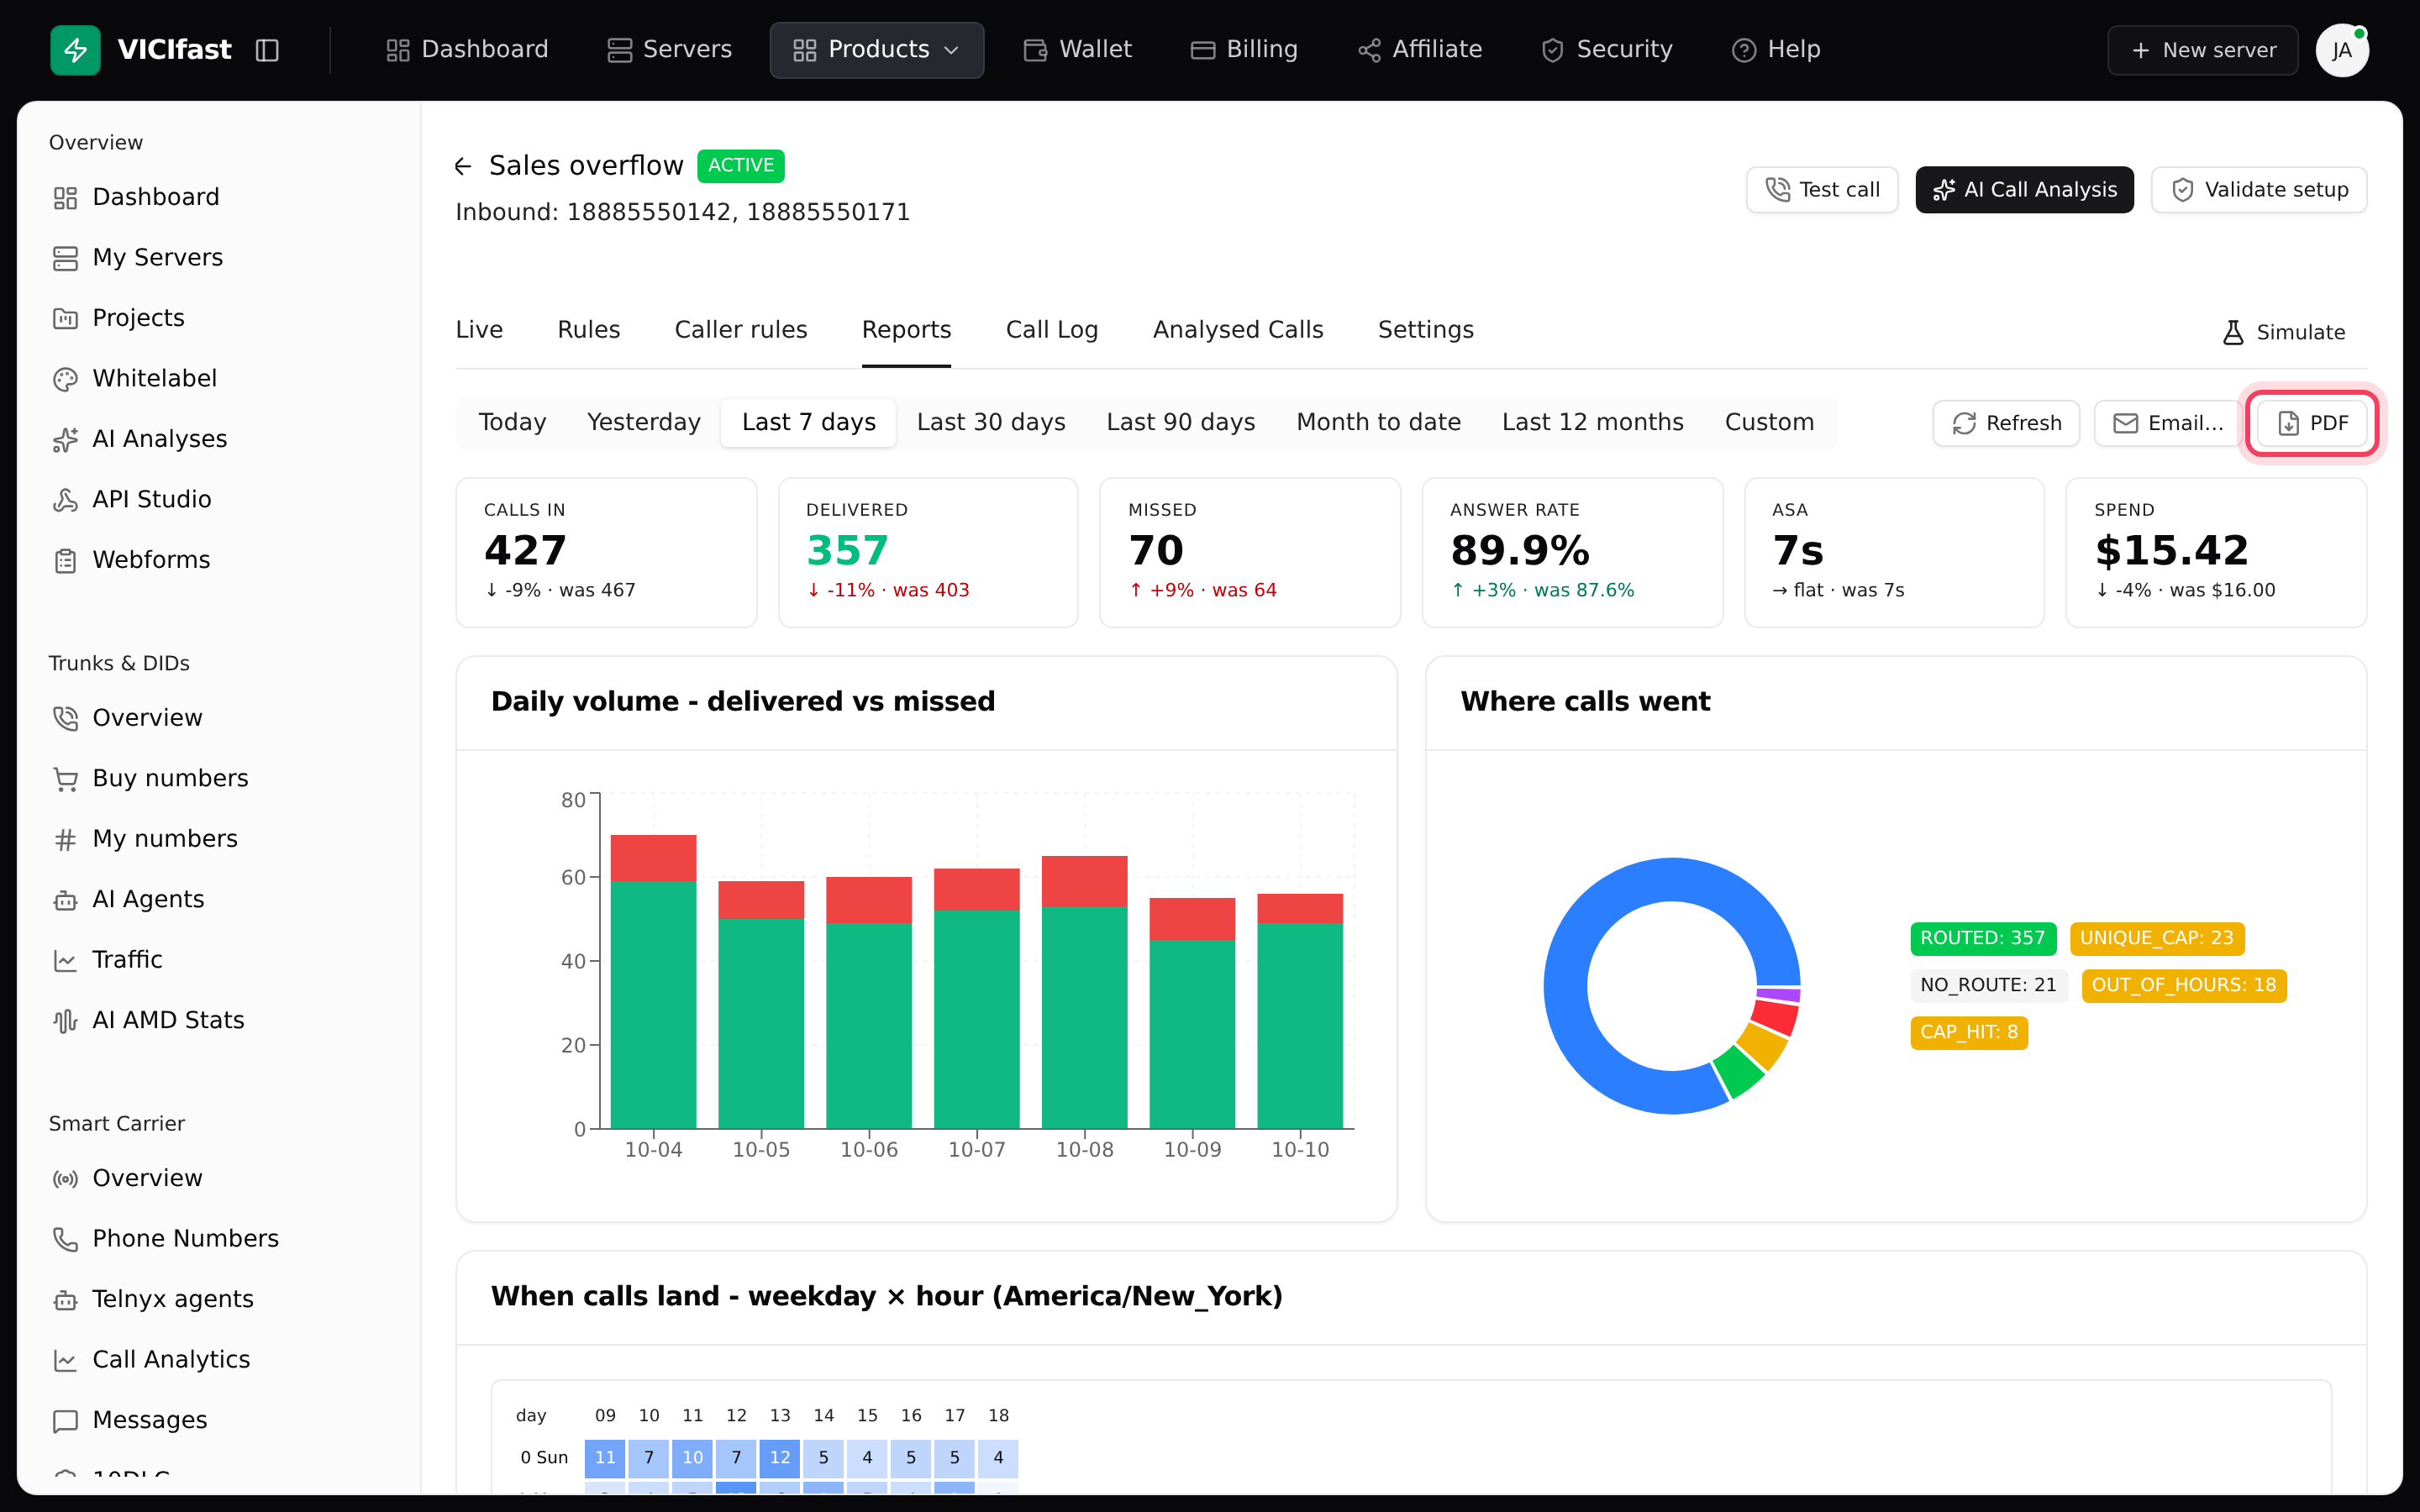2420x1512 pixels.
Task: Open Trunks & DIDs Overview
Action: click(219, 718)
